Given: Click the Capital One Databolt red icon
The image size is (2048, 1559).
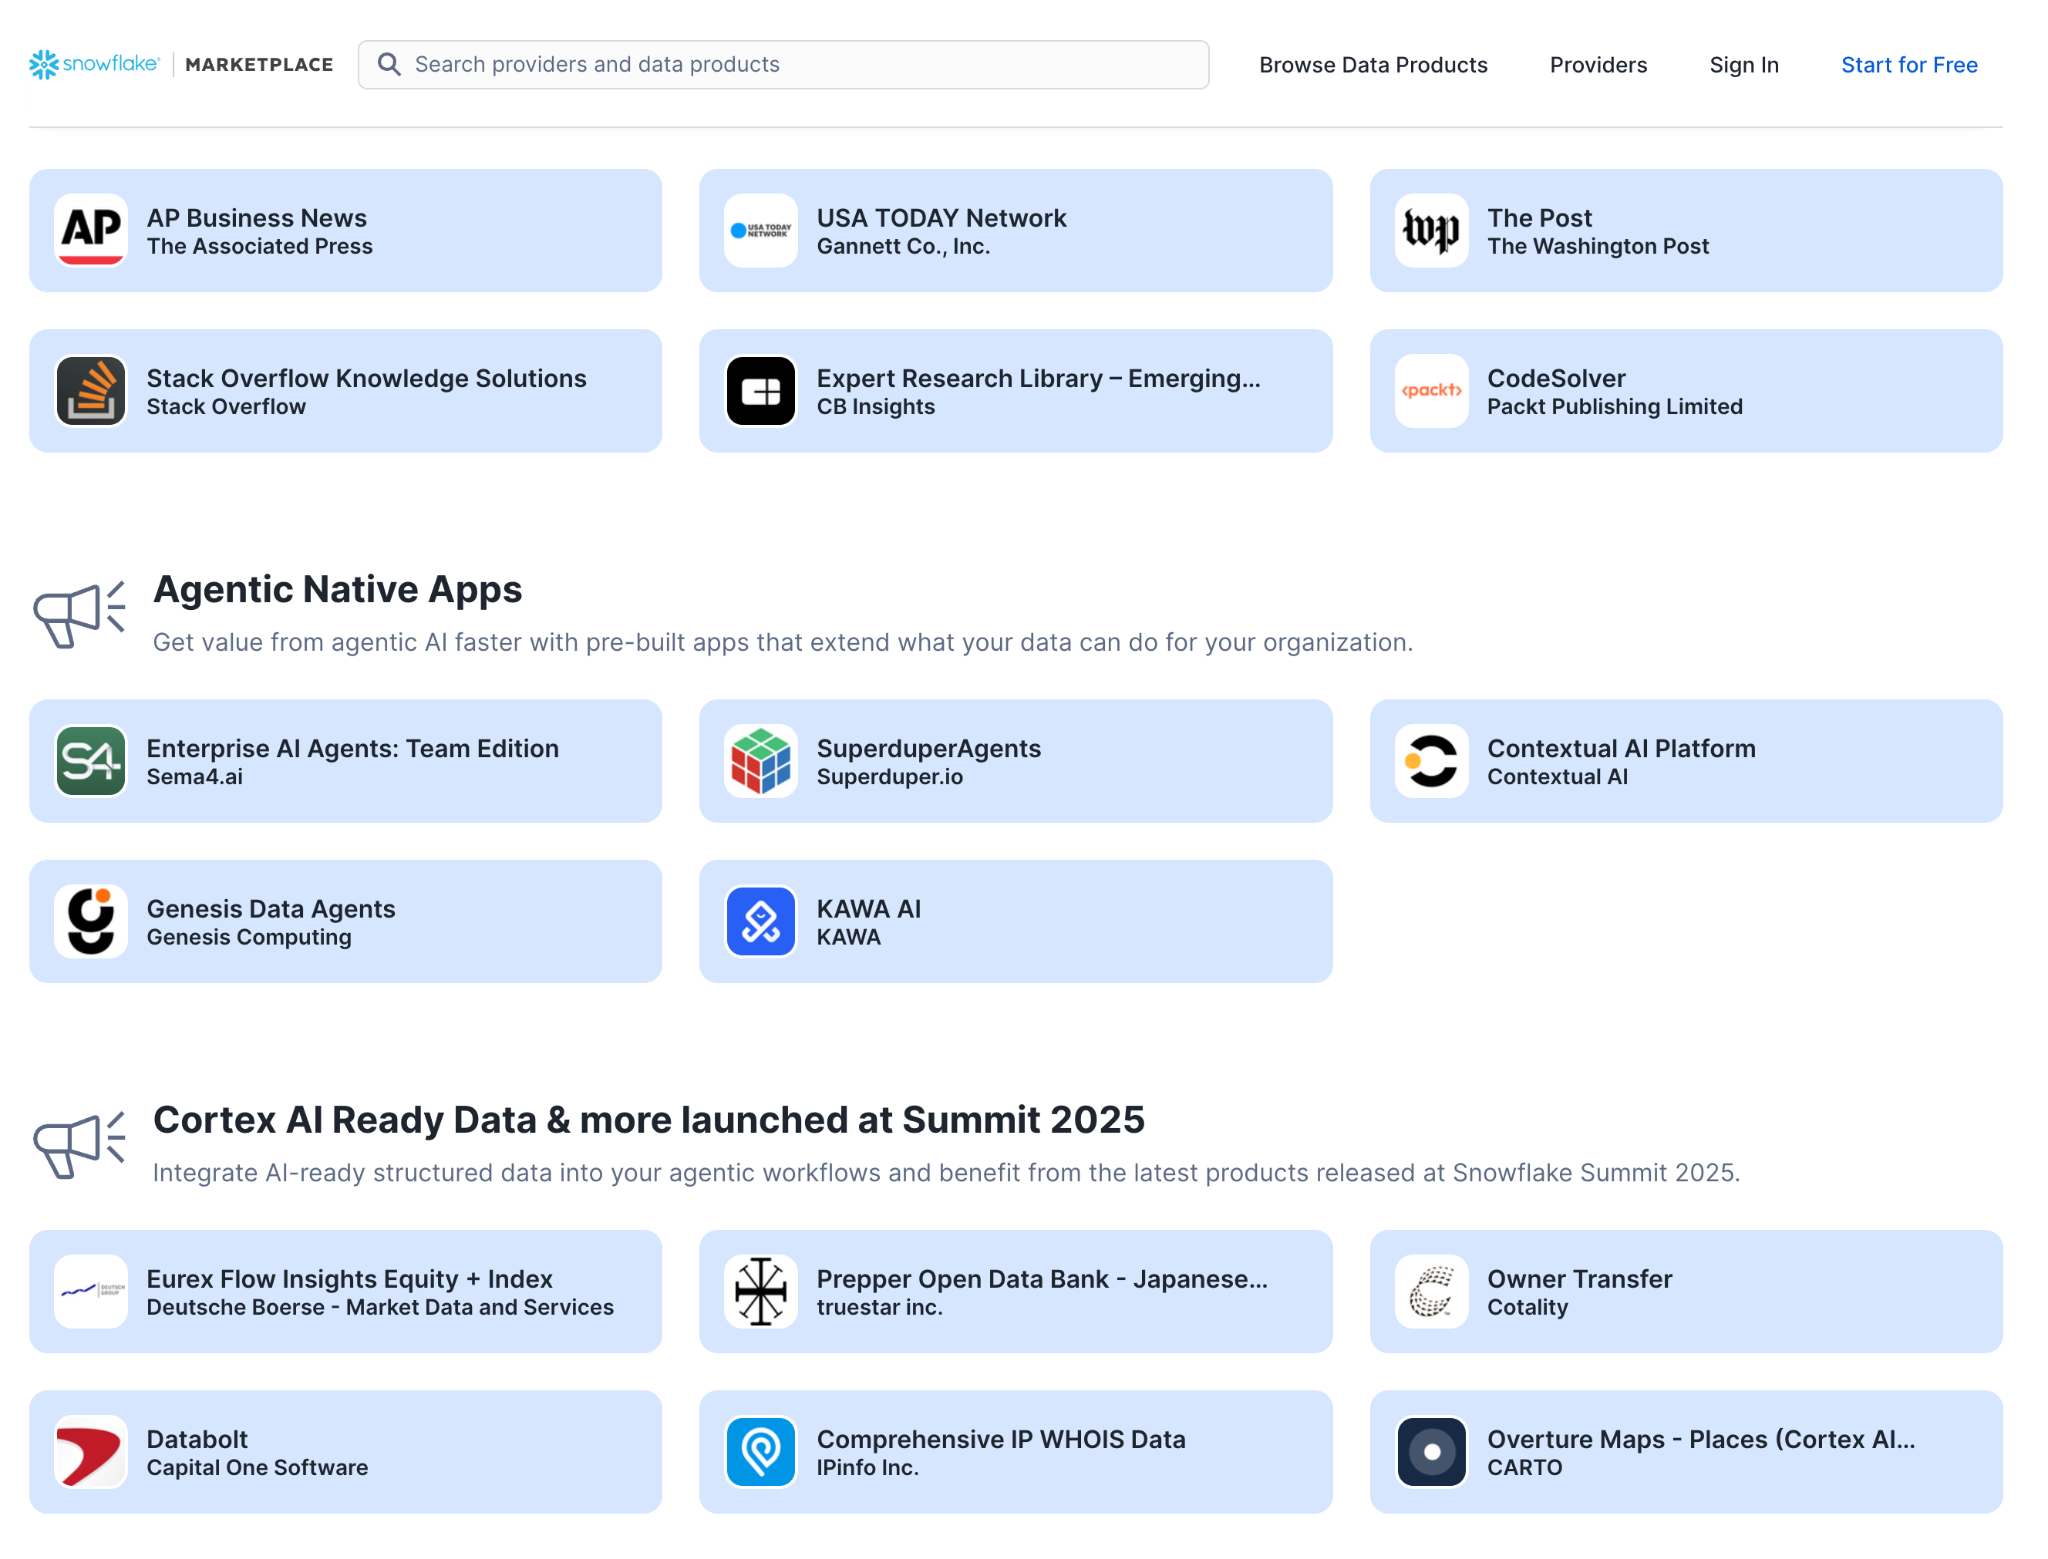Looking at the screenshot, I should [91, 1451].
